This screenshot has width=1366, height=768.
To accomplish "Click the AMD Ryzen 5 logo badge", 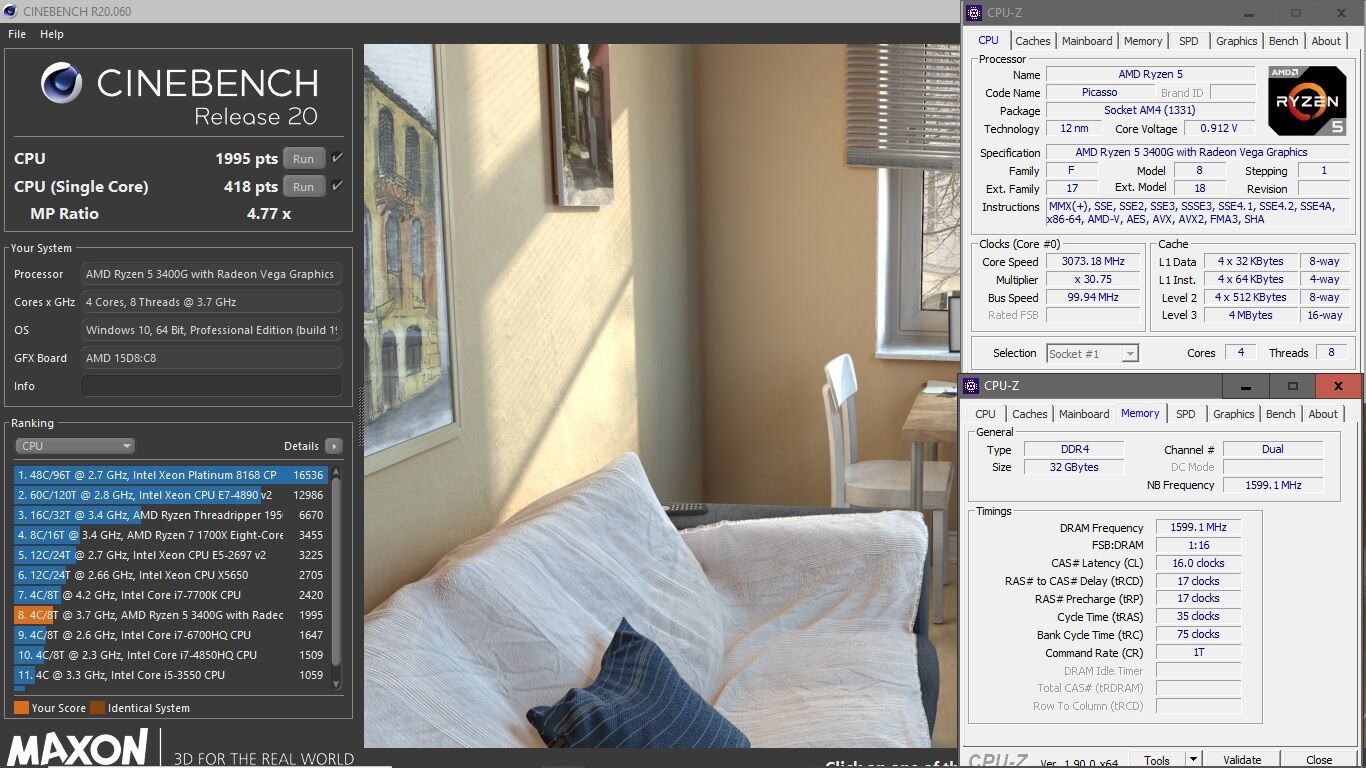I will click(1307, 101).
